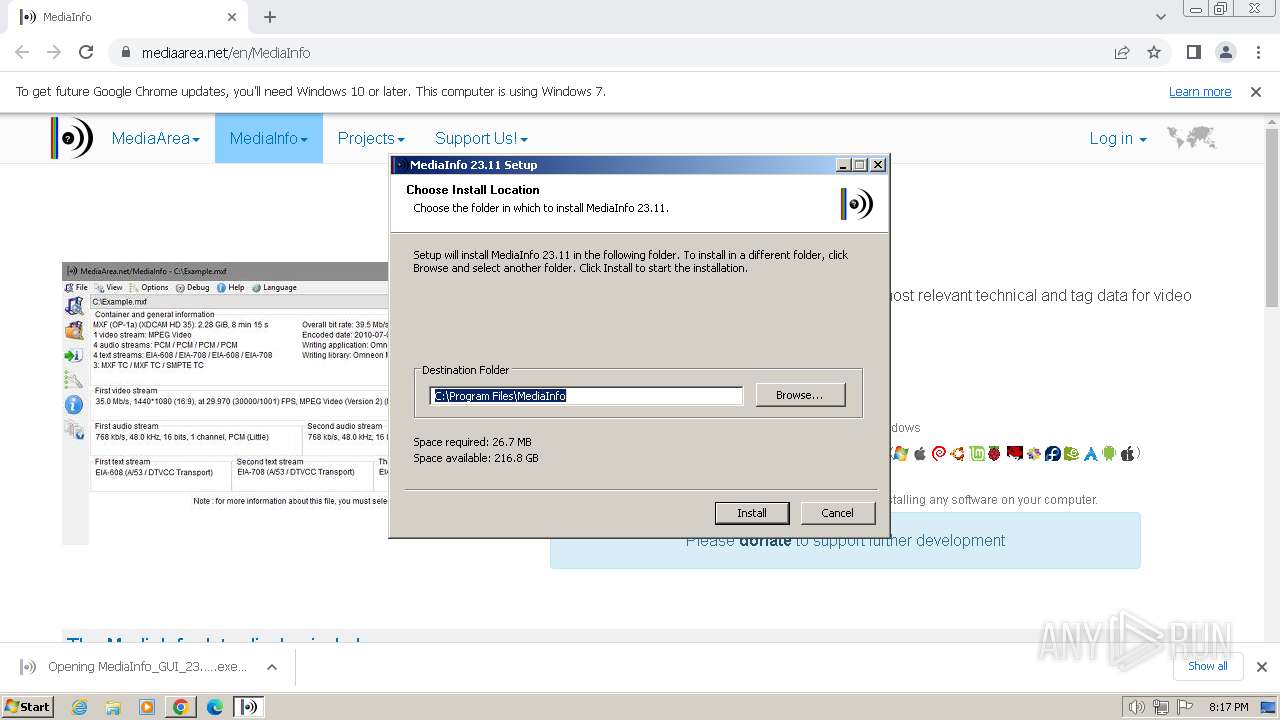Click the Debian swirl icon
Image resolution: width=1280 pixels, height=720 pixels.
tap(939, 453)
